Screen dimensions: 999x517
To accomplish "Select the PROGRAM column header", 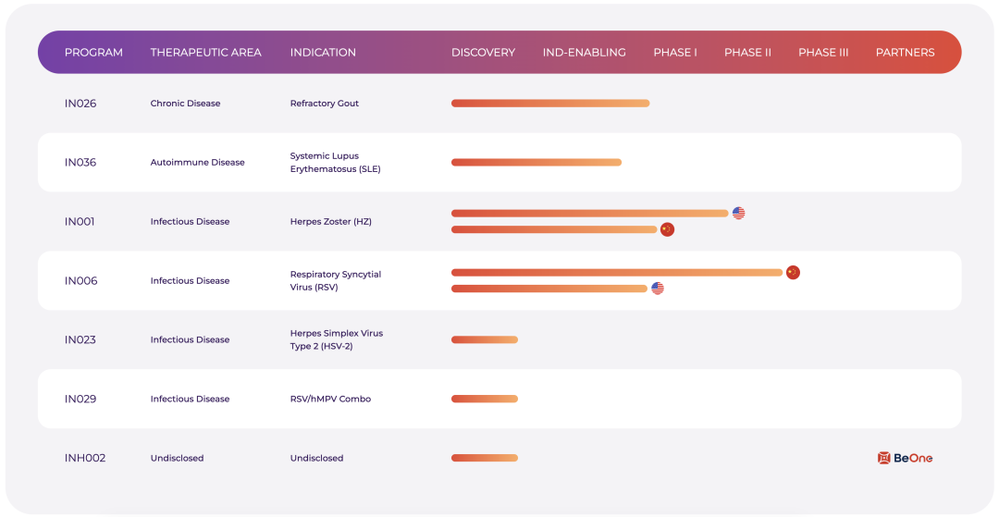I will click(94, 52).
